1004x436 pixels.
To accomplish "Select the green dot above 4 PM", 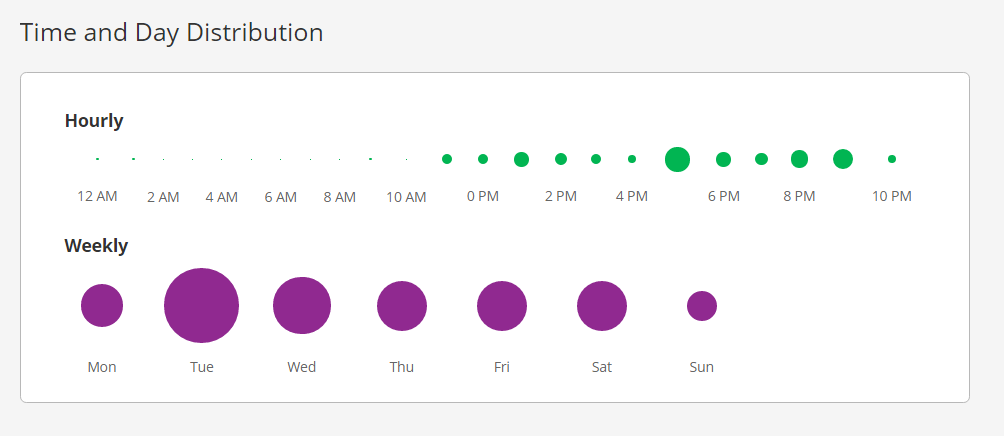I will click(x=632, y=159).
